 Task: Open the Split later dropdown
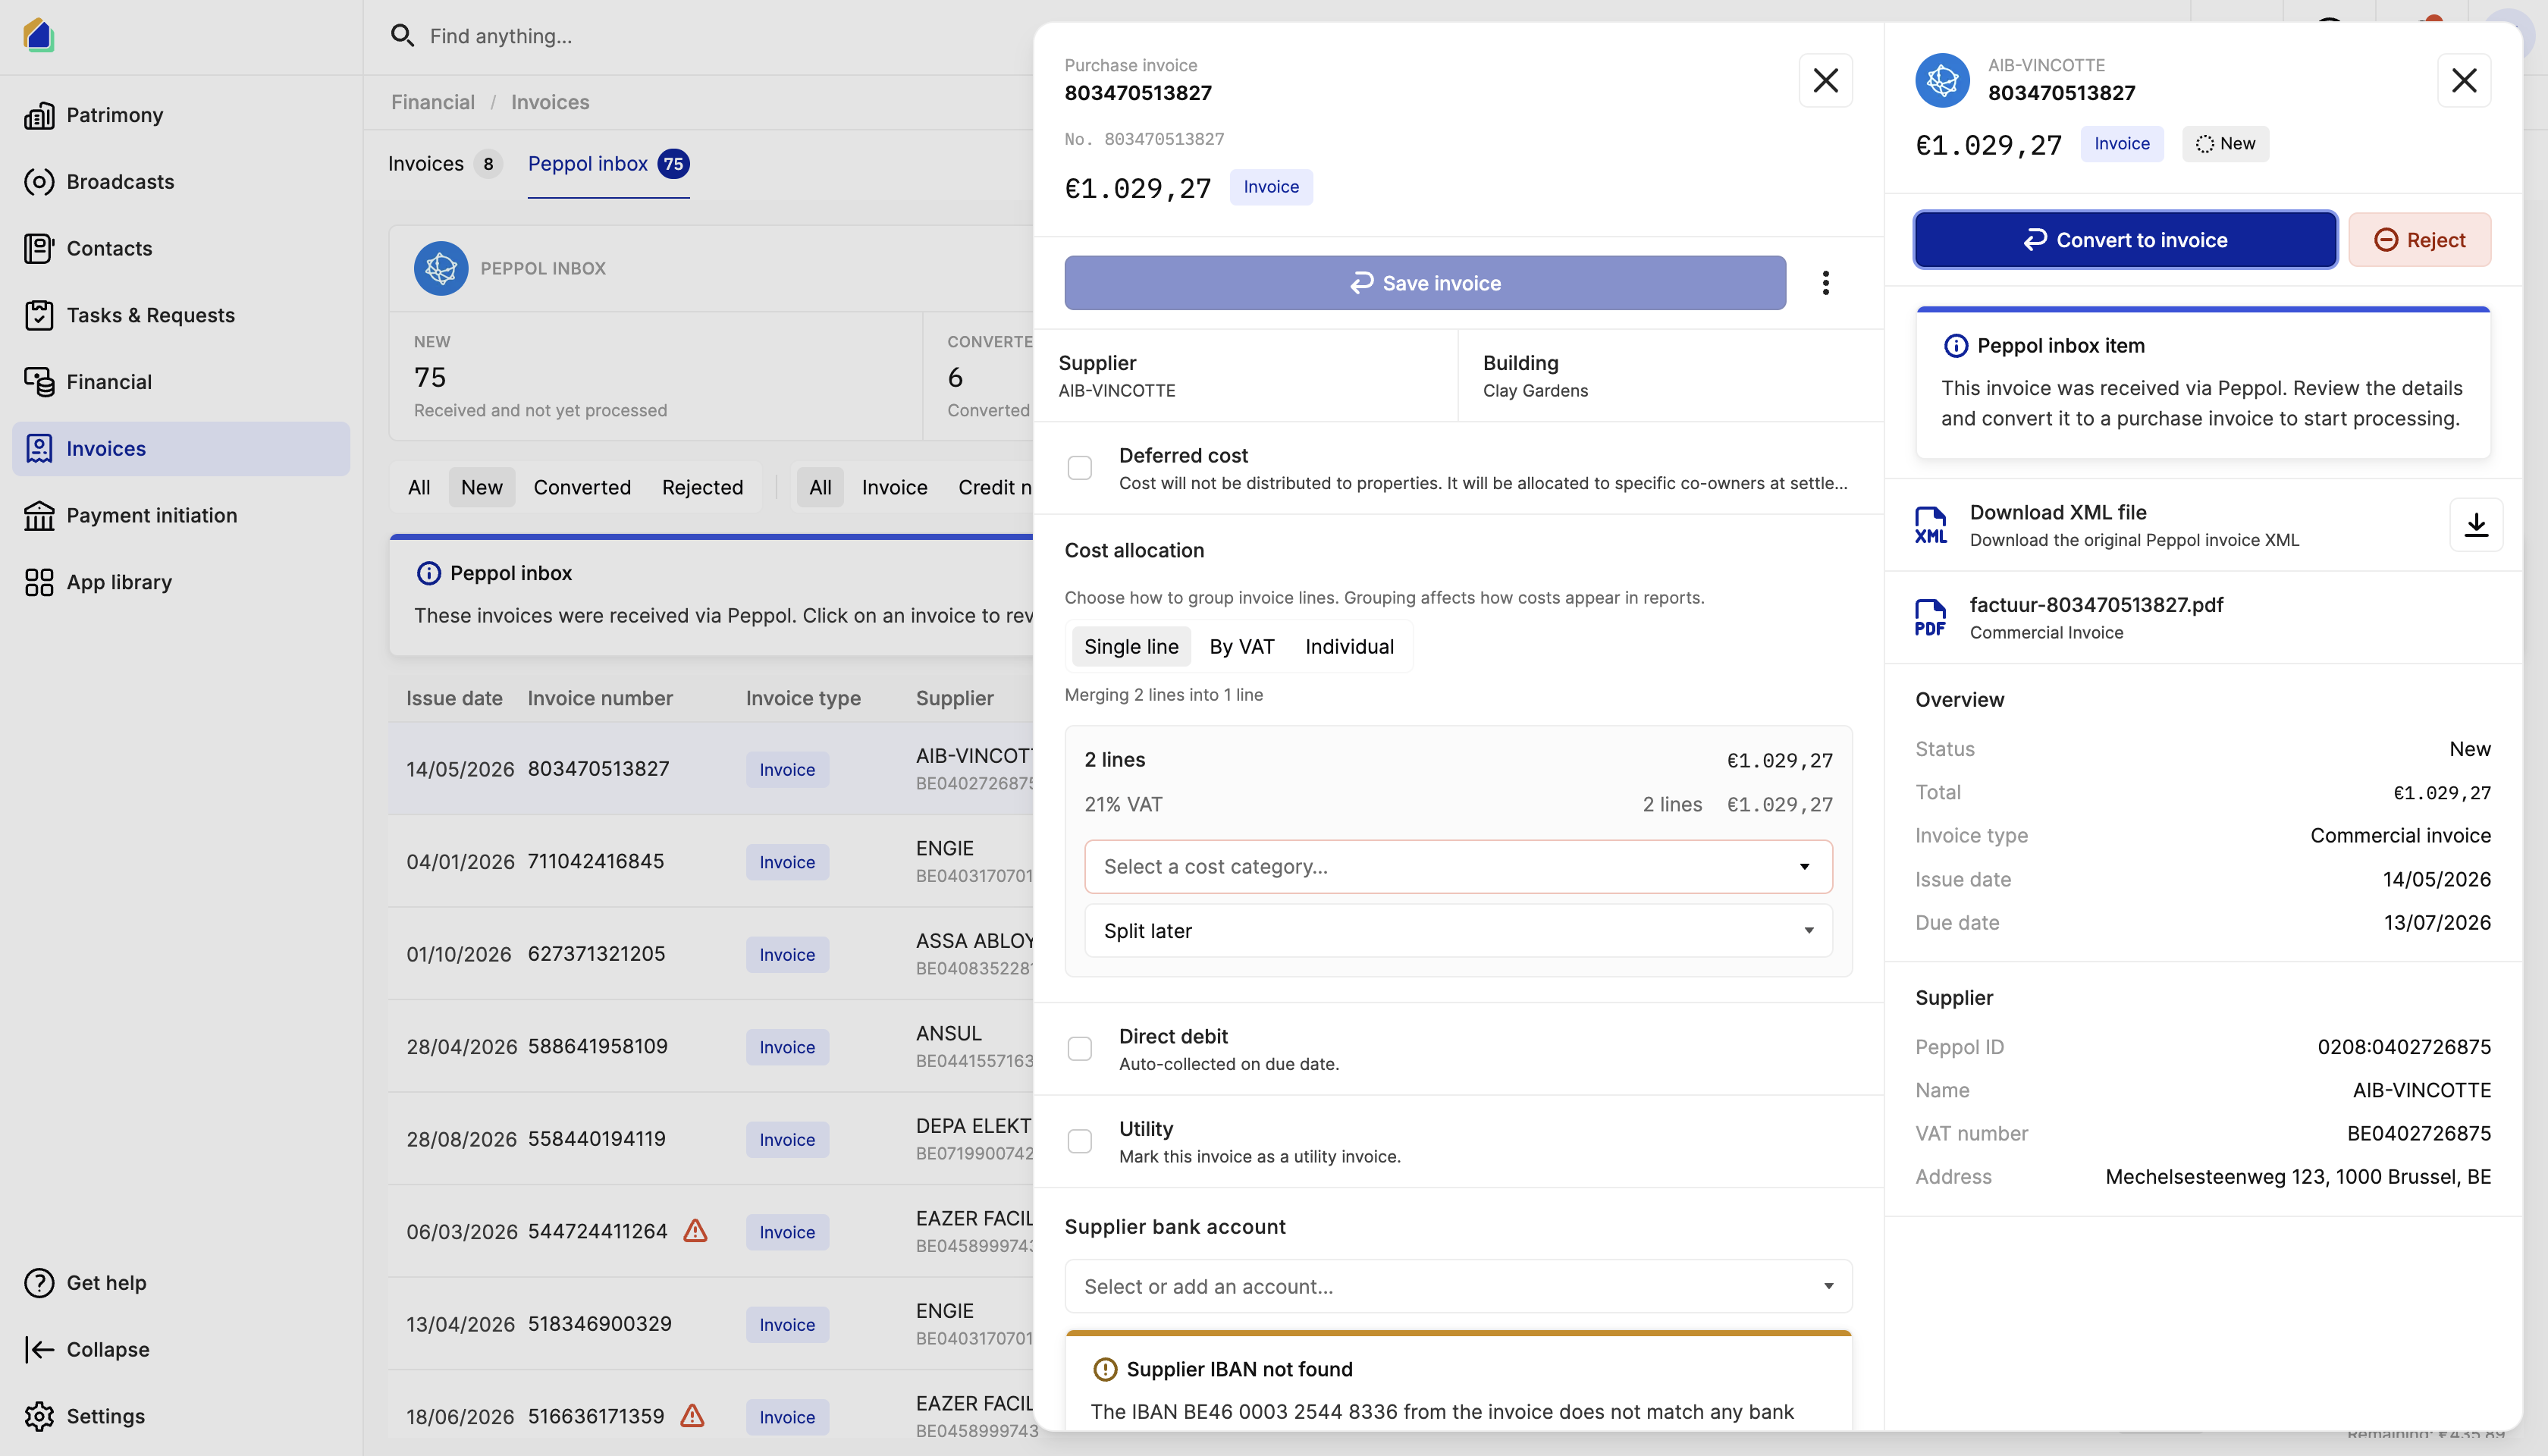point(1458,931)
